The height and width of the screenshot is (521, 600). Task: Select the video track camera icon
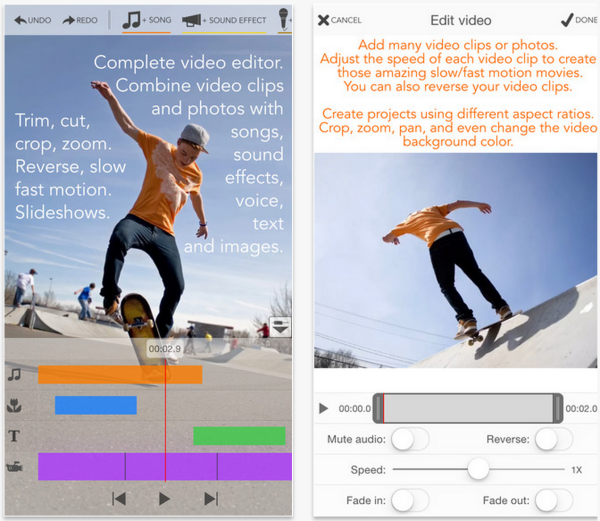pos(15,467)
